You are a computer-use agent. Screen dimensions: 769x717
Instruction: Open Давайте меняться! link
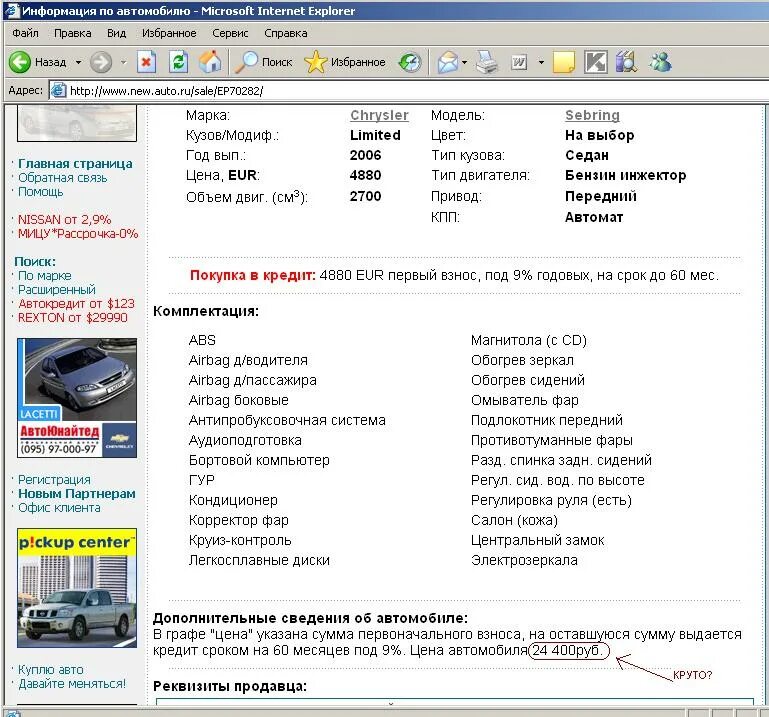tap(72, 684)
